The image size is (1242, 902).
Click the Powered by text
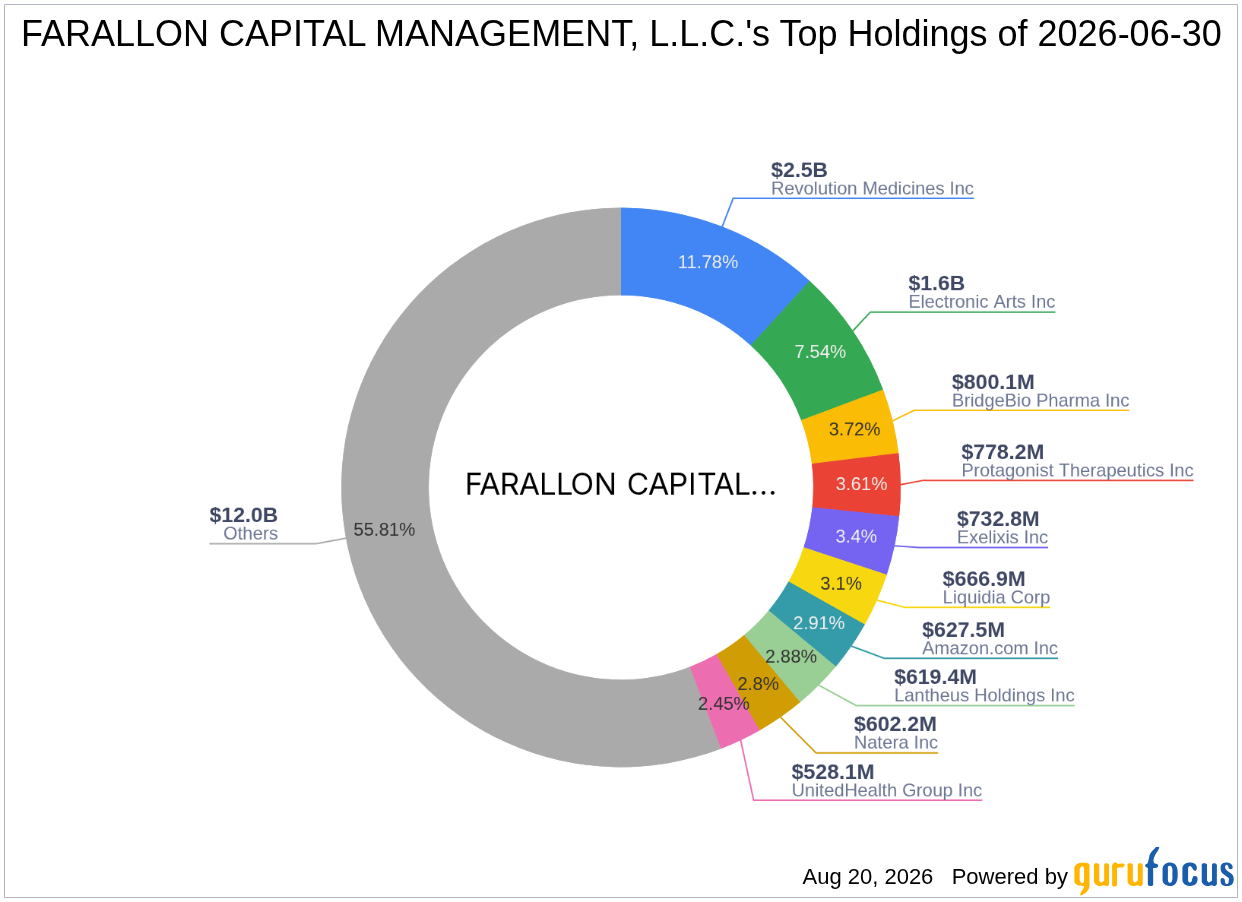(x=1009, y=877)
